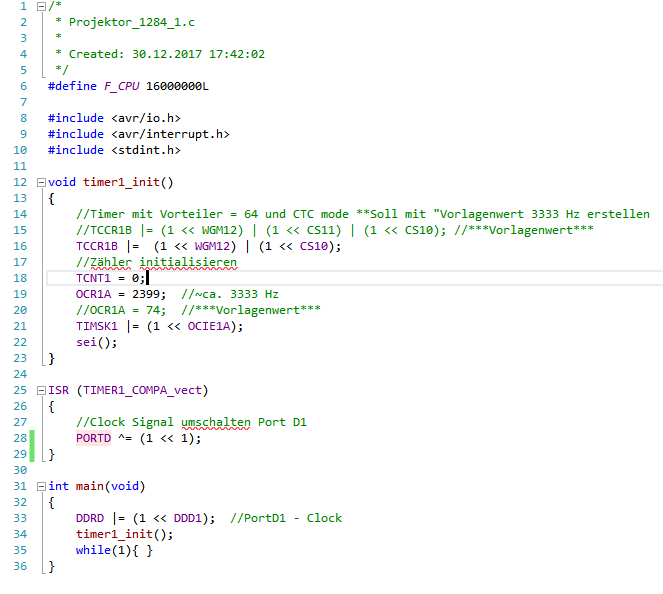This screenshot has width=663, height=594.
Task: Click main in the int main(void) line
Action: coord(90,487)
